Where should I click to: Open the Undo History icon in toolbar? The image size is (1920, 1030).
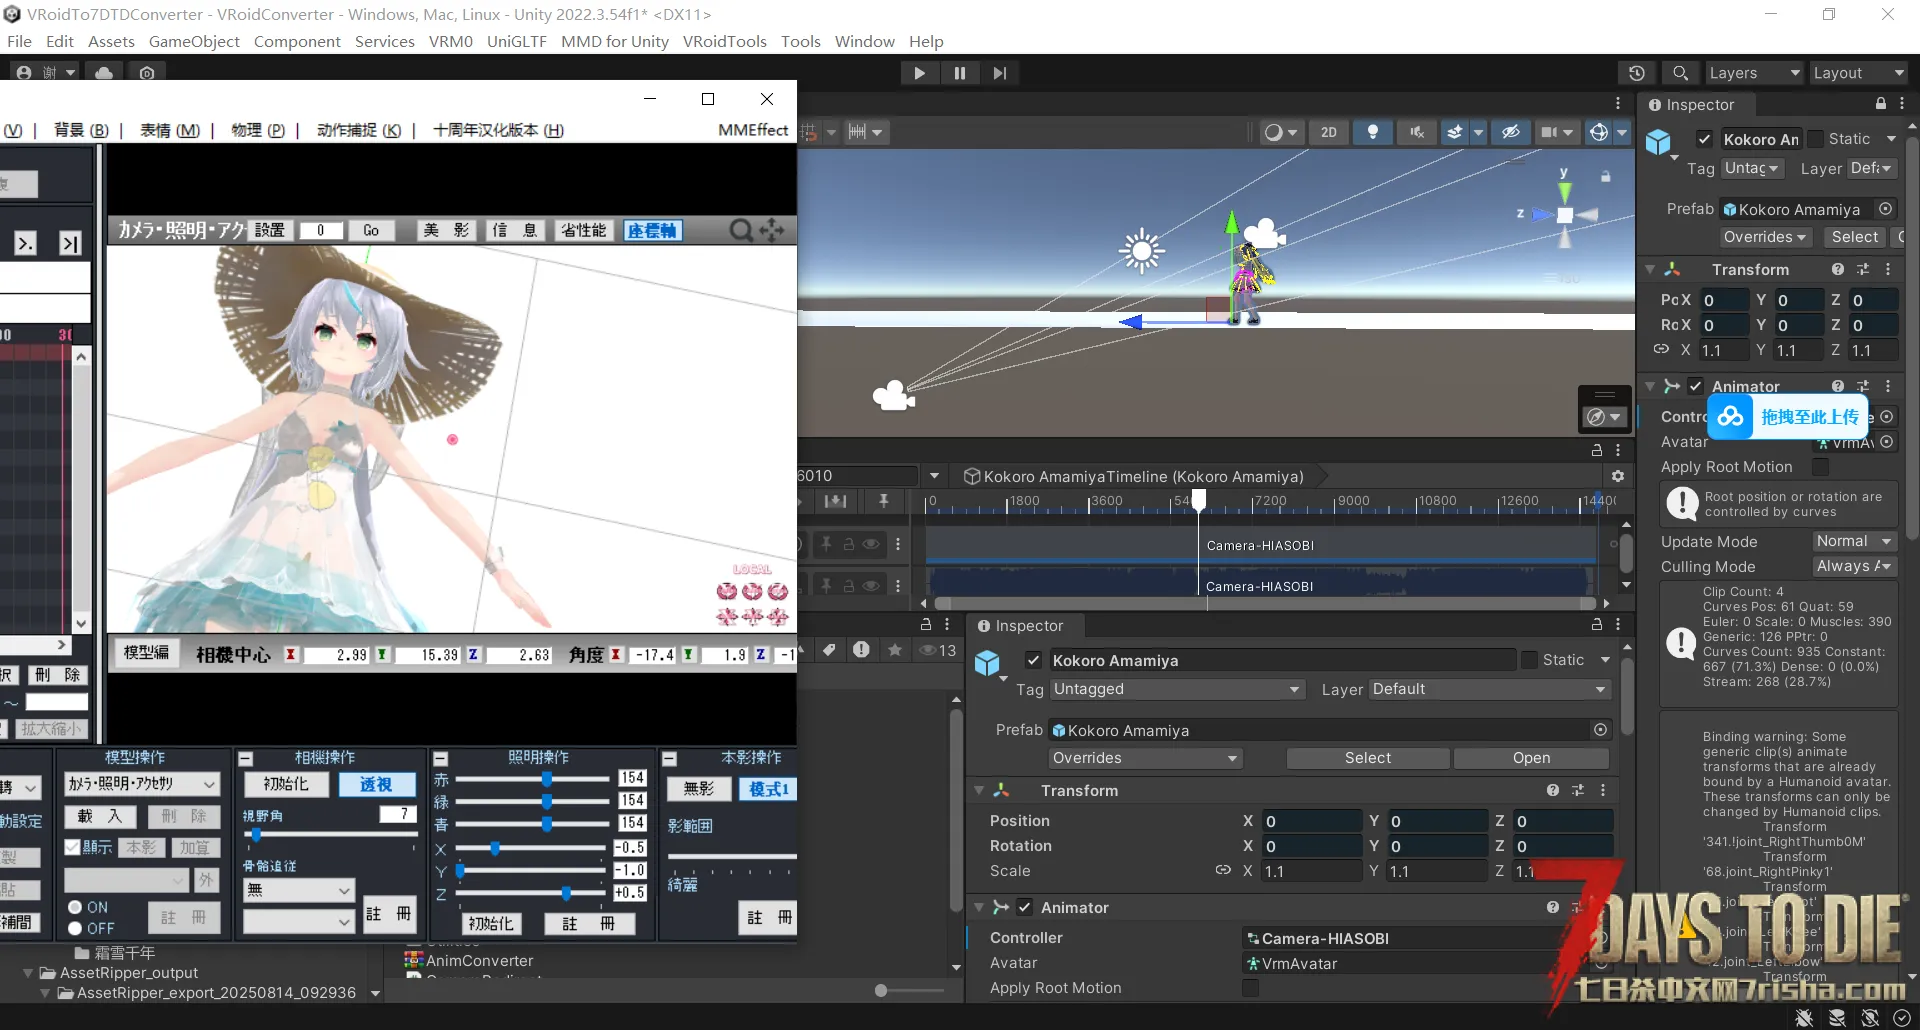point(1636,73)
